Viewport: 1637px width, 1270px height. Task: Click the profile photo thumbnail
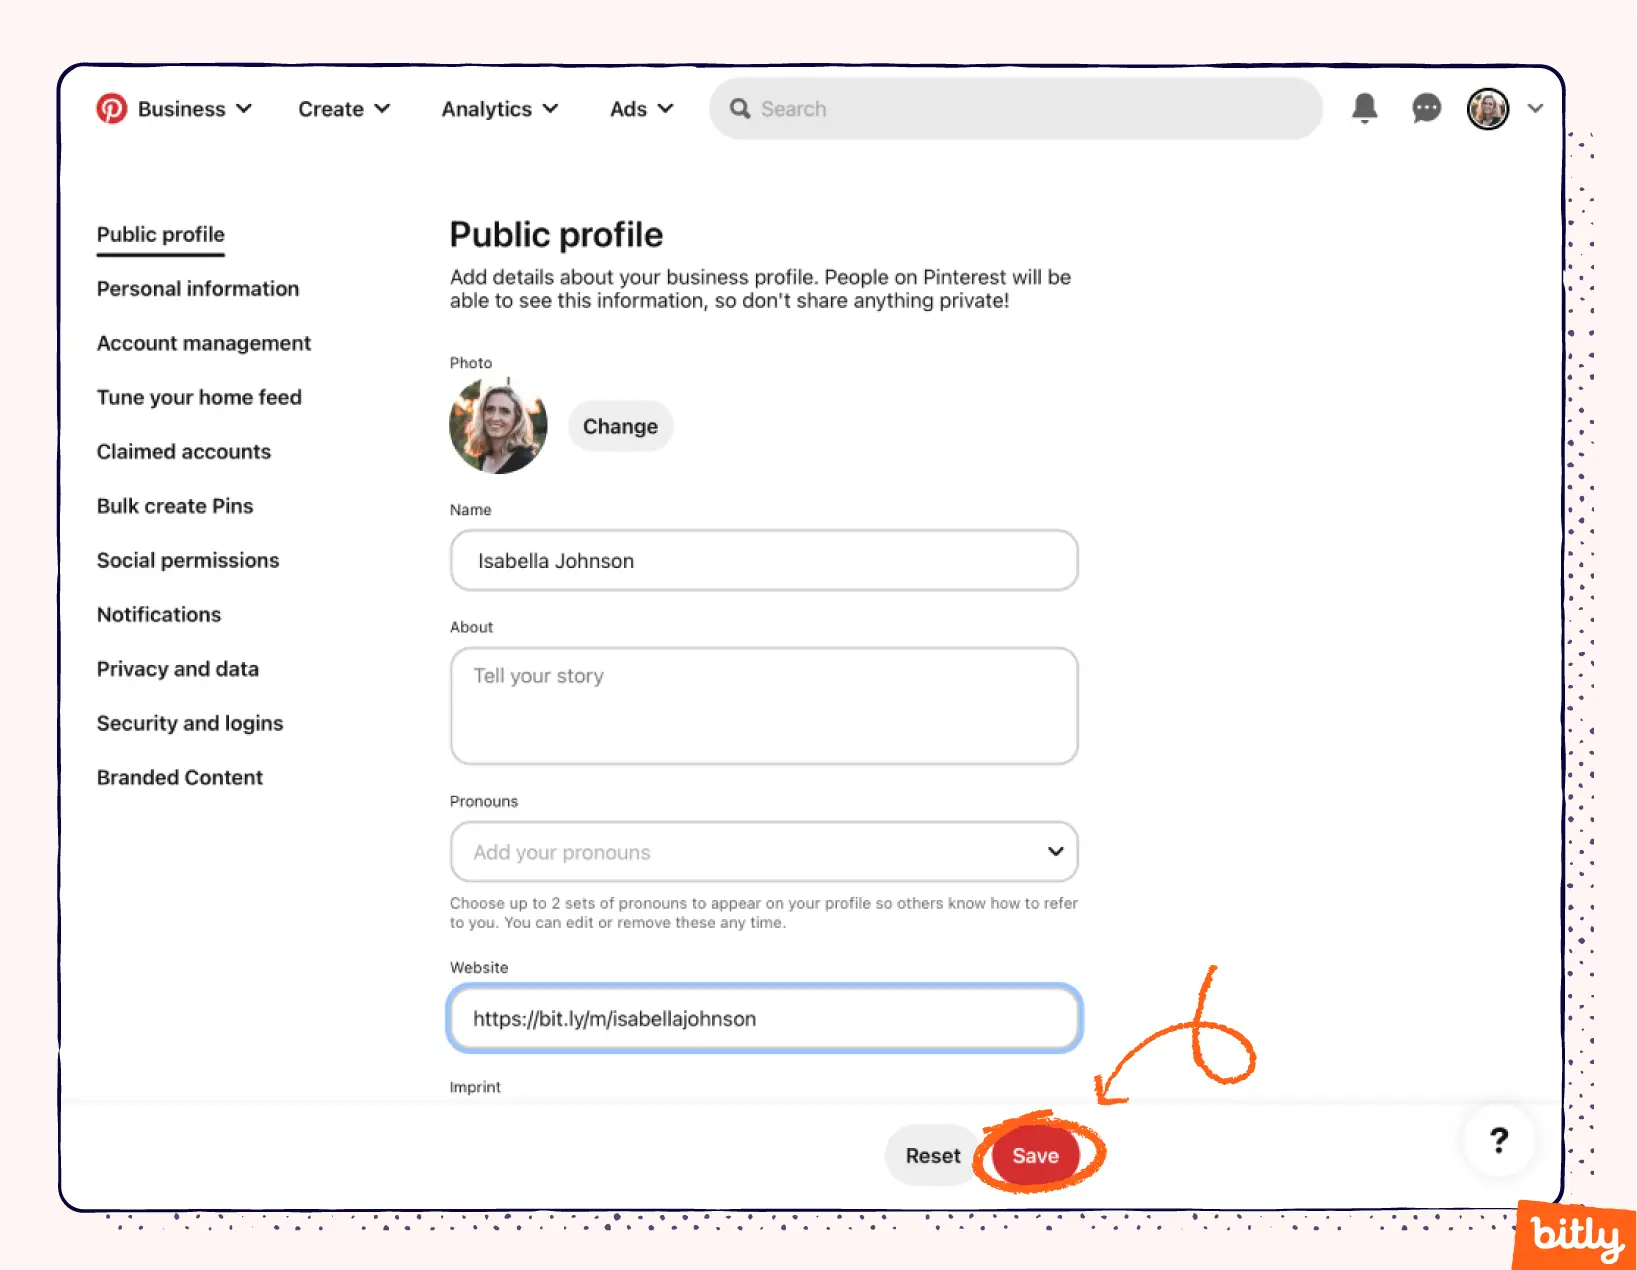click(498, 425)
